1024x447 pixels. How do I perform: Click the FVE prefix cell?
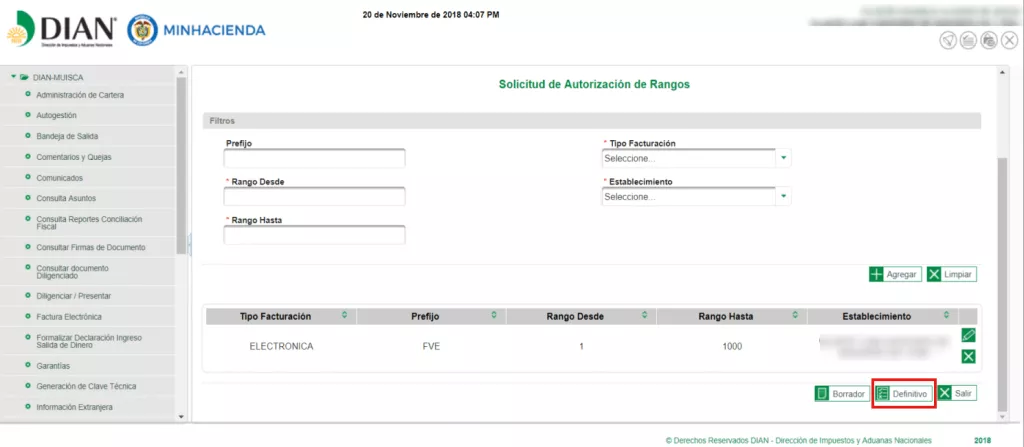point(431,346)
